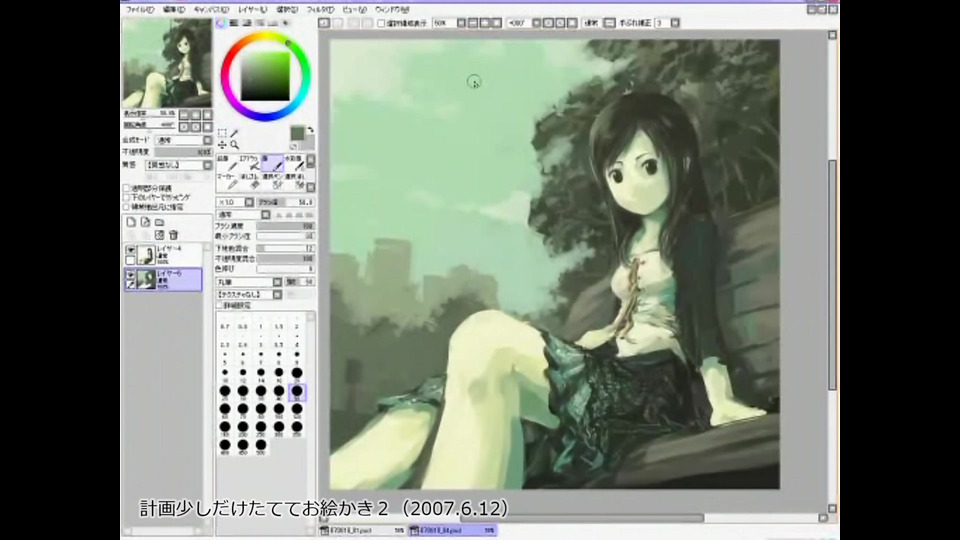
Task: Enable 詳細設定 (advanced settings) checkbox
Action: (x=220, y=305)
